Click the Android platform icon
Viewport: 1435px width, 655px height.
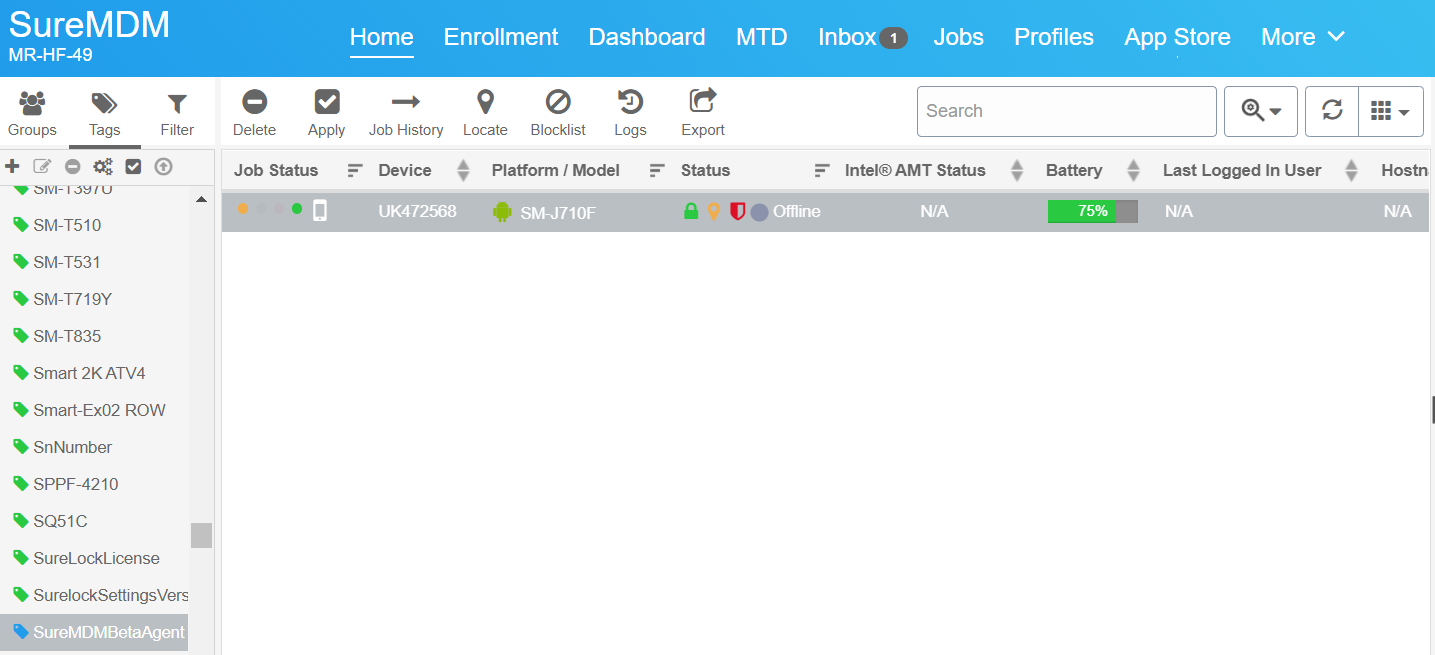pyautogui.click(x=502, y=211)
